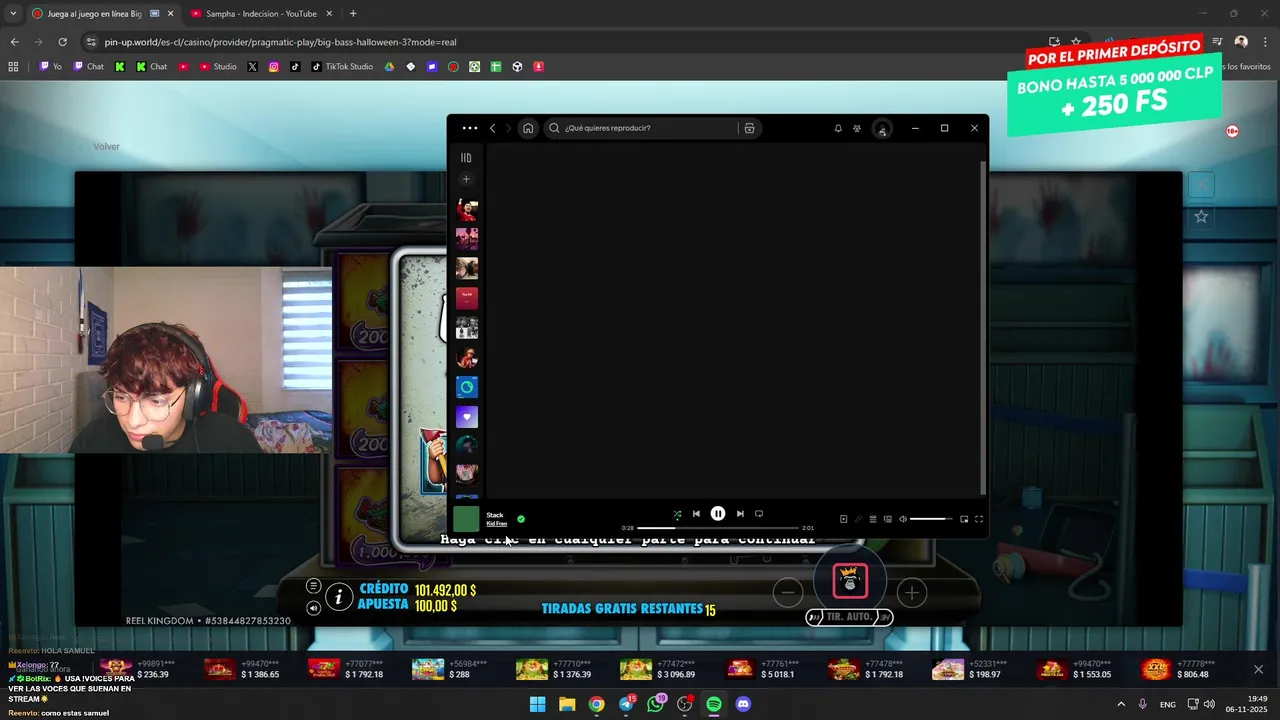This screenshot has height=720, width=1280.
Task: Open the TikTok Studio bookmark
Action: tap(342, 67)
